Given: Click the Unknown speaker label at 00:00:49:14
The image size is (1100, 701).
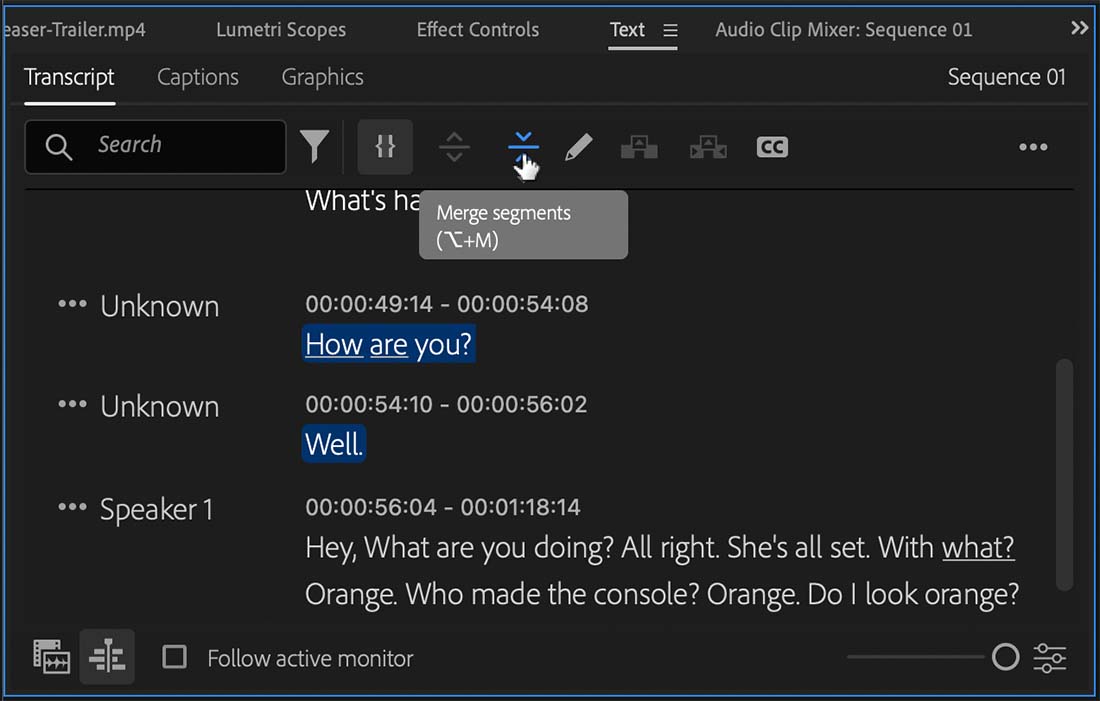Looking at the screenshot, I should tap(160, 307).
